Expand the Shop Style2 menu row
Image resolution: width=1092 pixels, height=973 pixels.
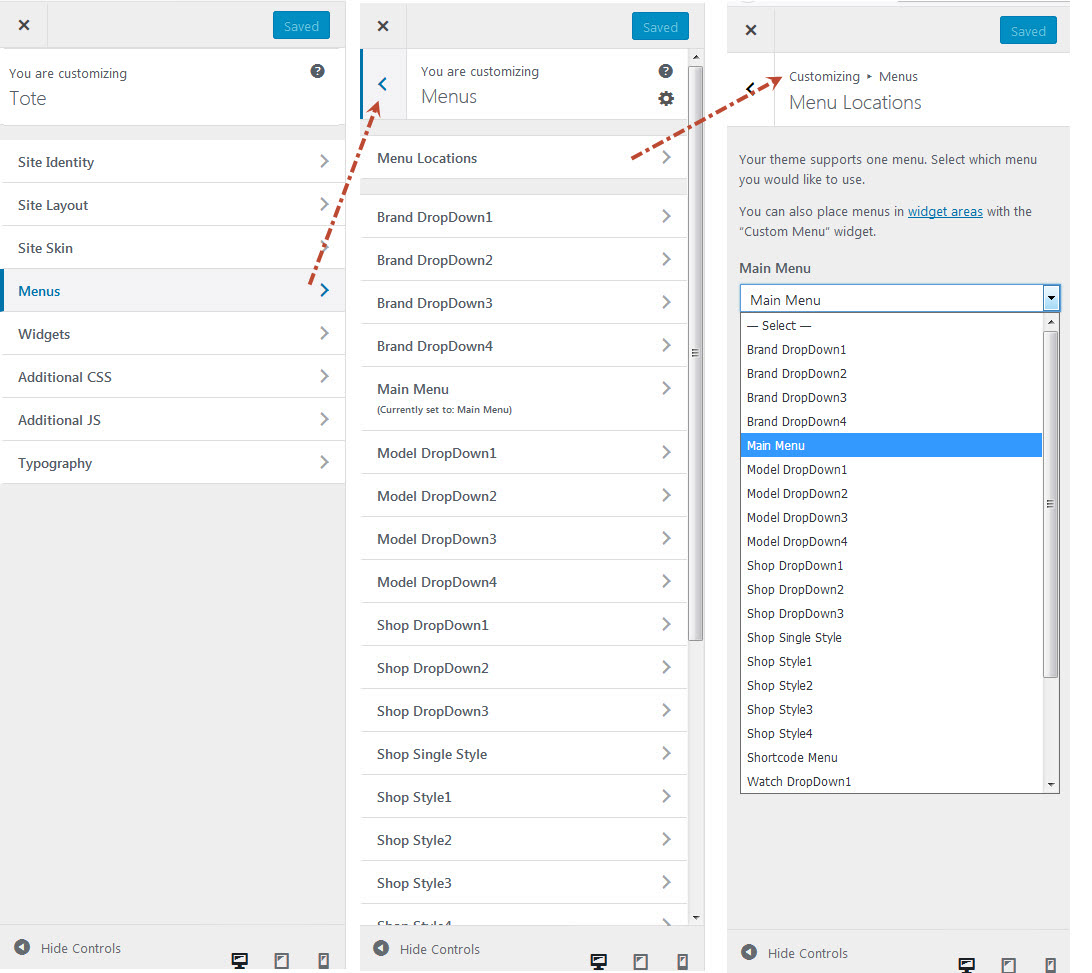click(524, 840)
